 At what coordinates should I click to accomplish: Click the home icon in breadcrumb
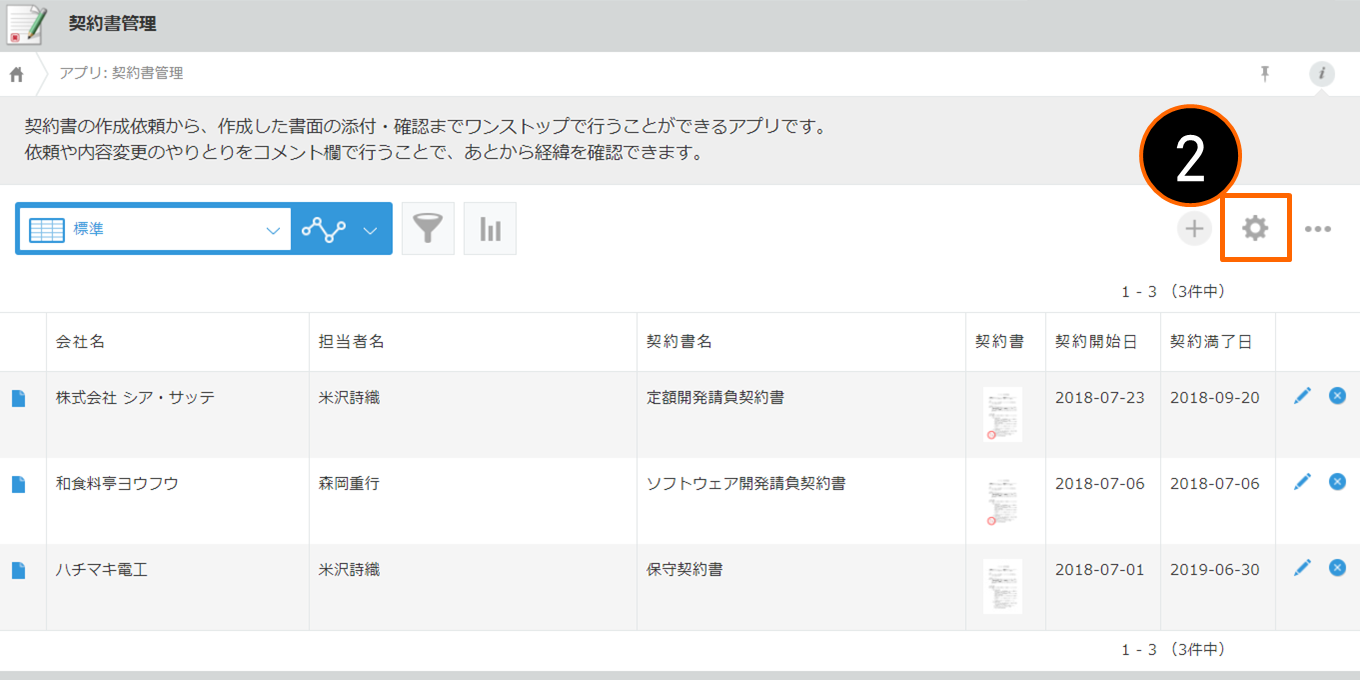tap(16, 74)
